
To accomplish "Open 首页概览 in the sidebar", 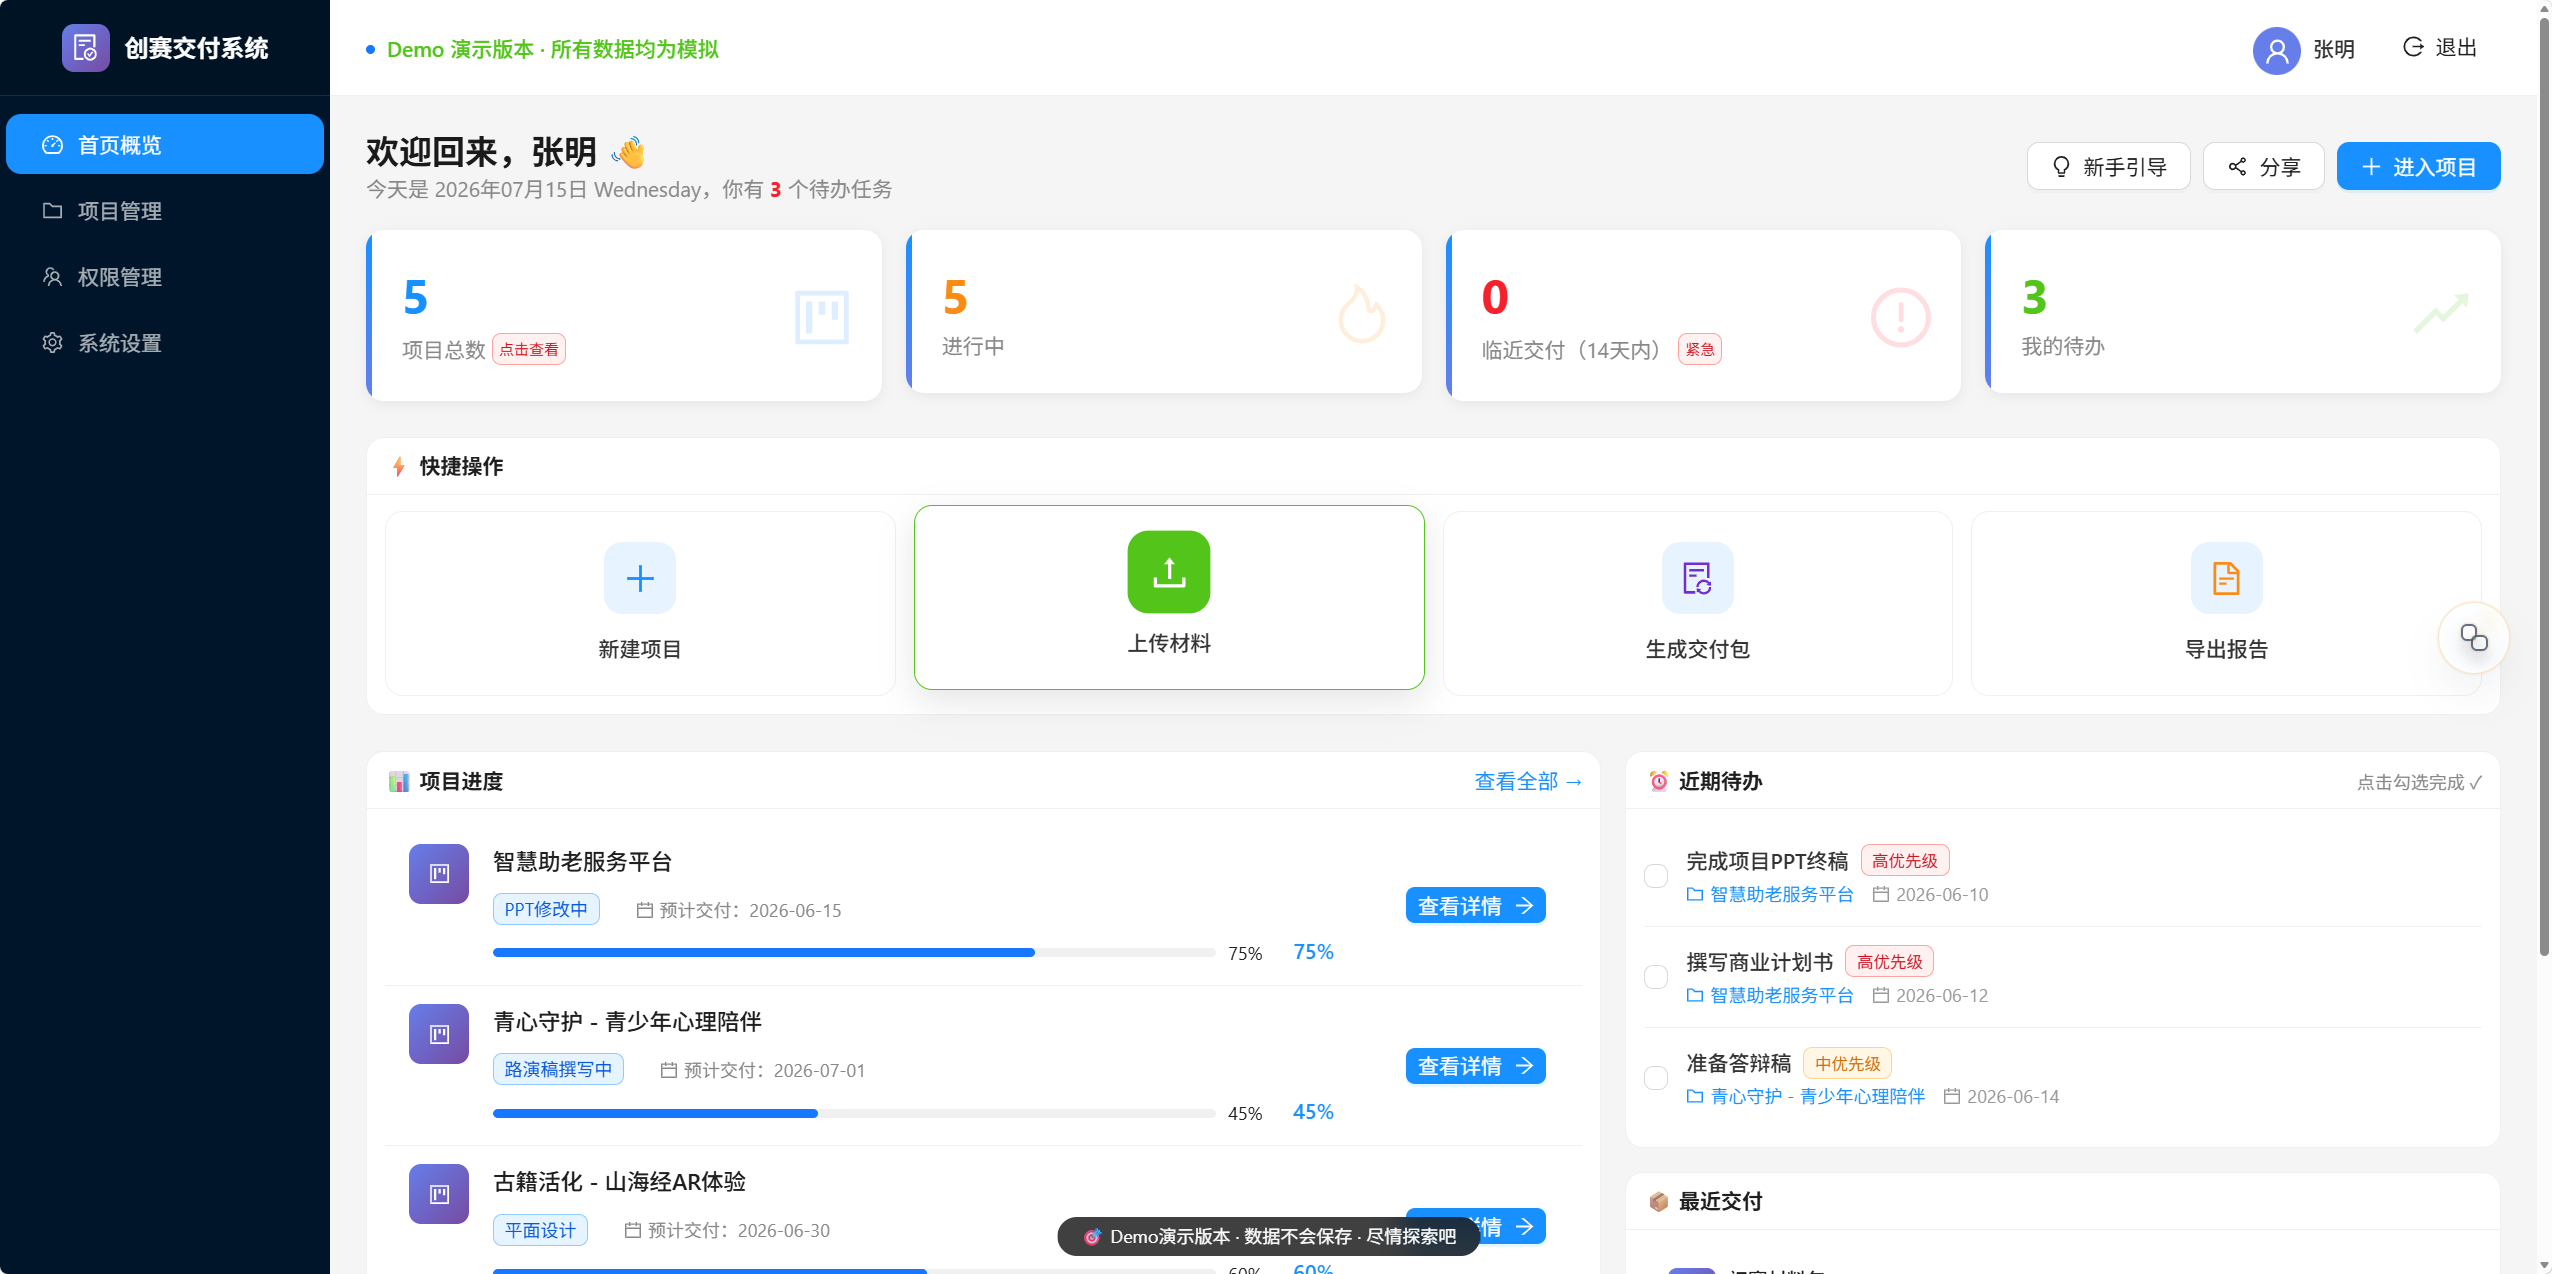I will coord(165,144).
